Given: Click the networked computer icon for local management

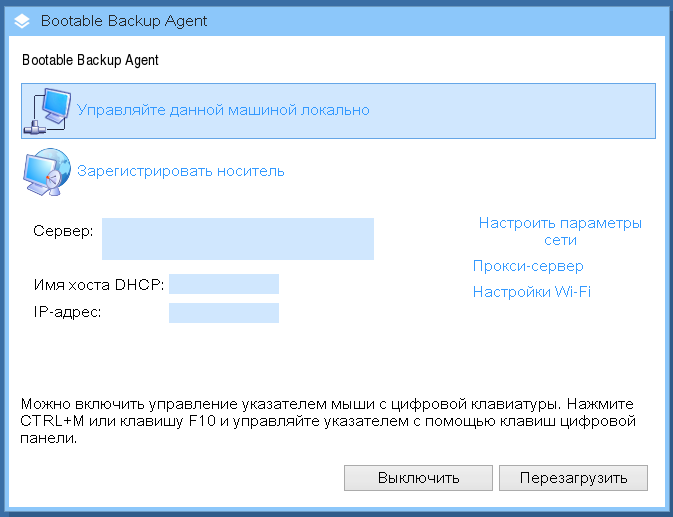Looking at the screenshot, I should (x=47, y=111).
